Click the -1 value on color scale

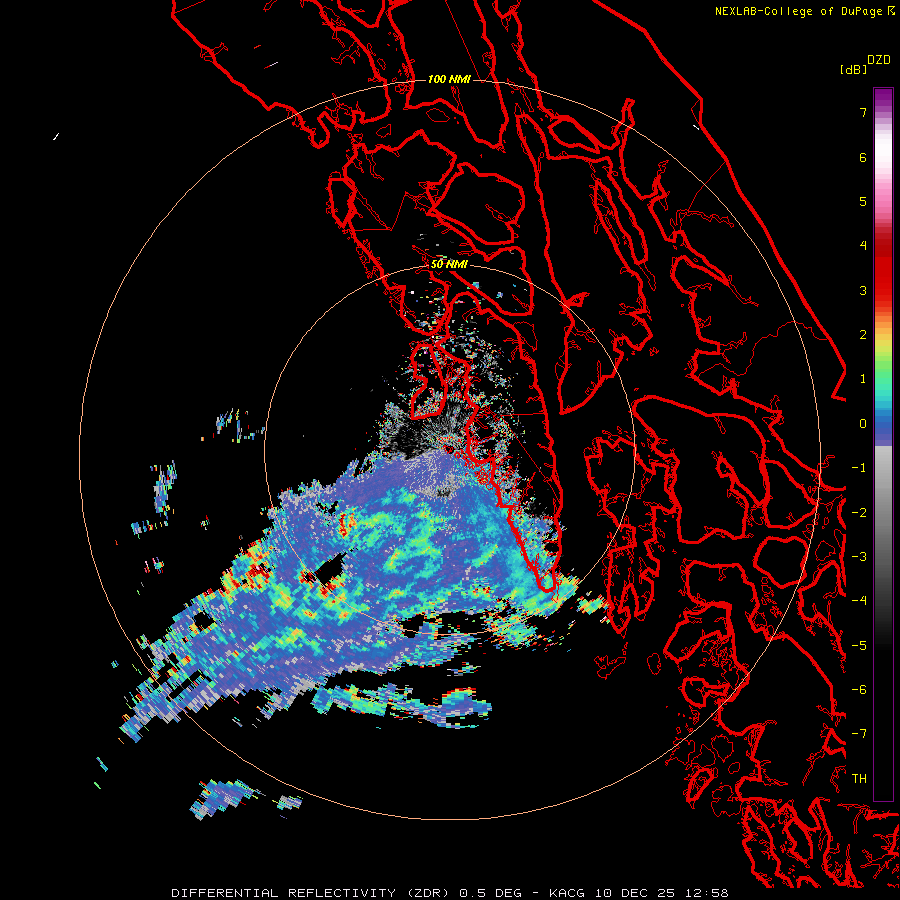click(859, 468)
